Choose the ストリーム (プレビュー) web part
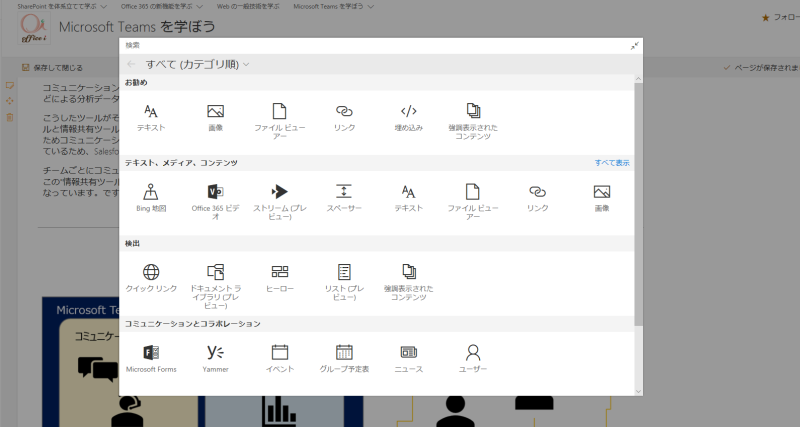 280,202
